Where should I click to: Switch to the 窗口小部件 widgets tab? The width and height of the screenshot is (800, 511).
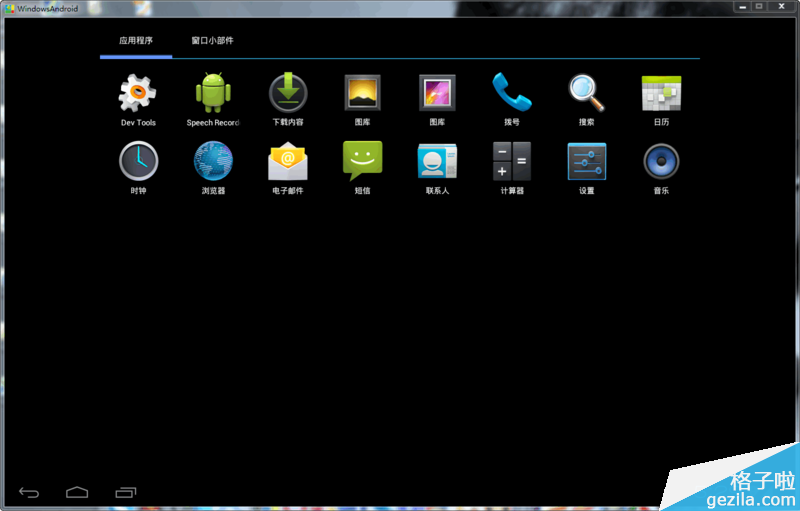(x=212, y=41)
